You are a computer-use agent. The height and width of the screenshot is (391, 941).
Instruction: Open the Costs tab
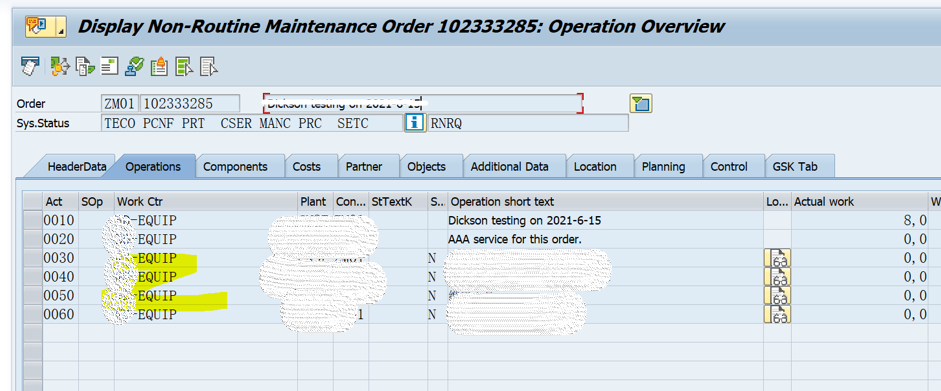[x=307, y=167]
